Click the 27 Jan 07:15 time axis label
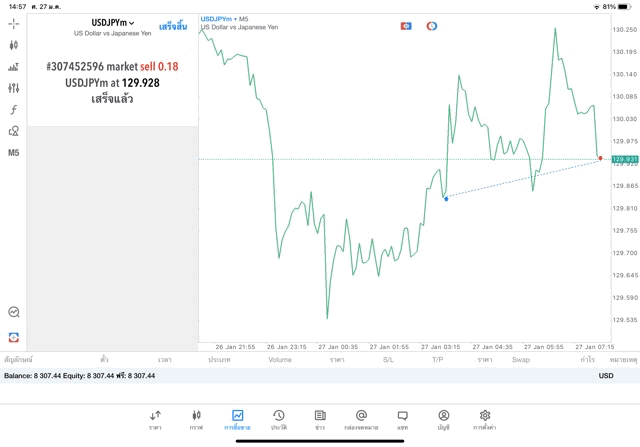This screenshot has width=640, height=447. point(595,347)
